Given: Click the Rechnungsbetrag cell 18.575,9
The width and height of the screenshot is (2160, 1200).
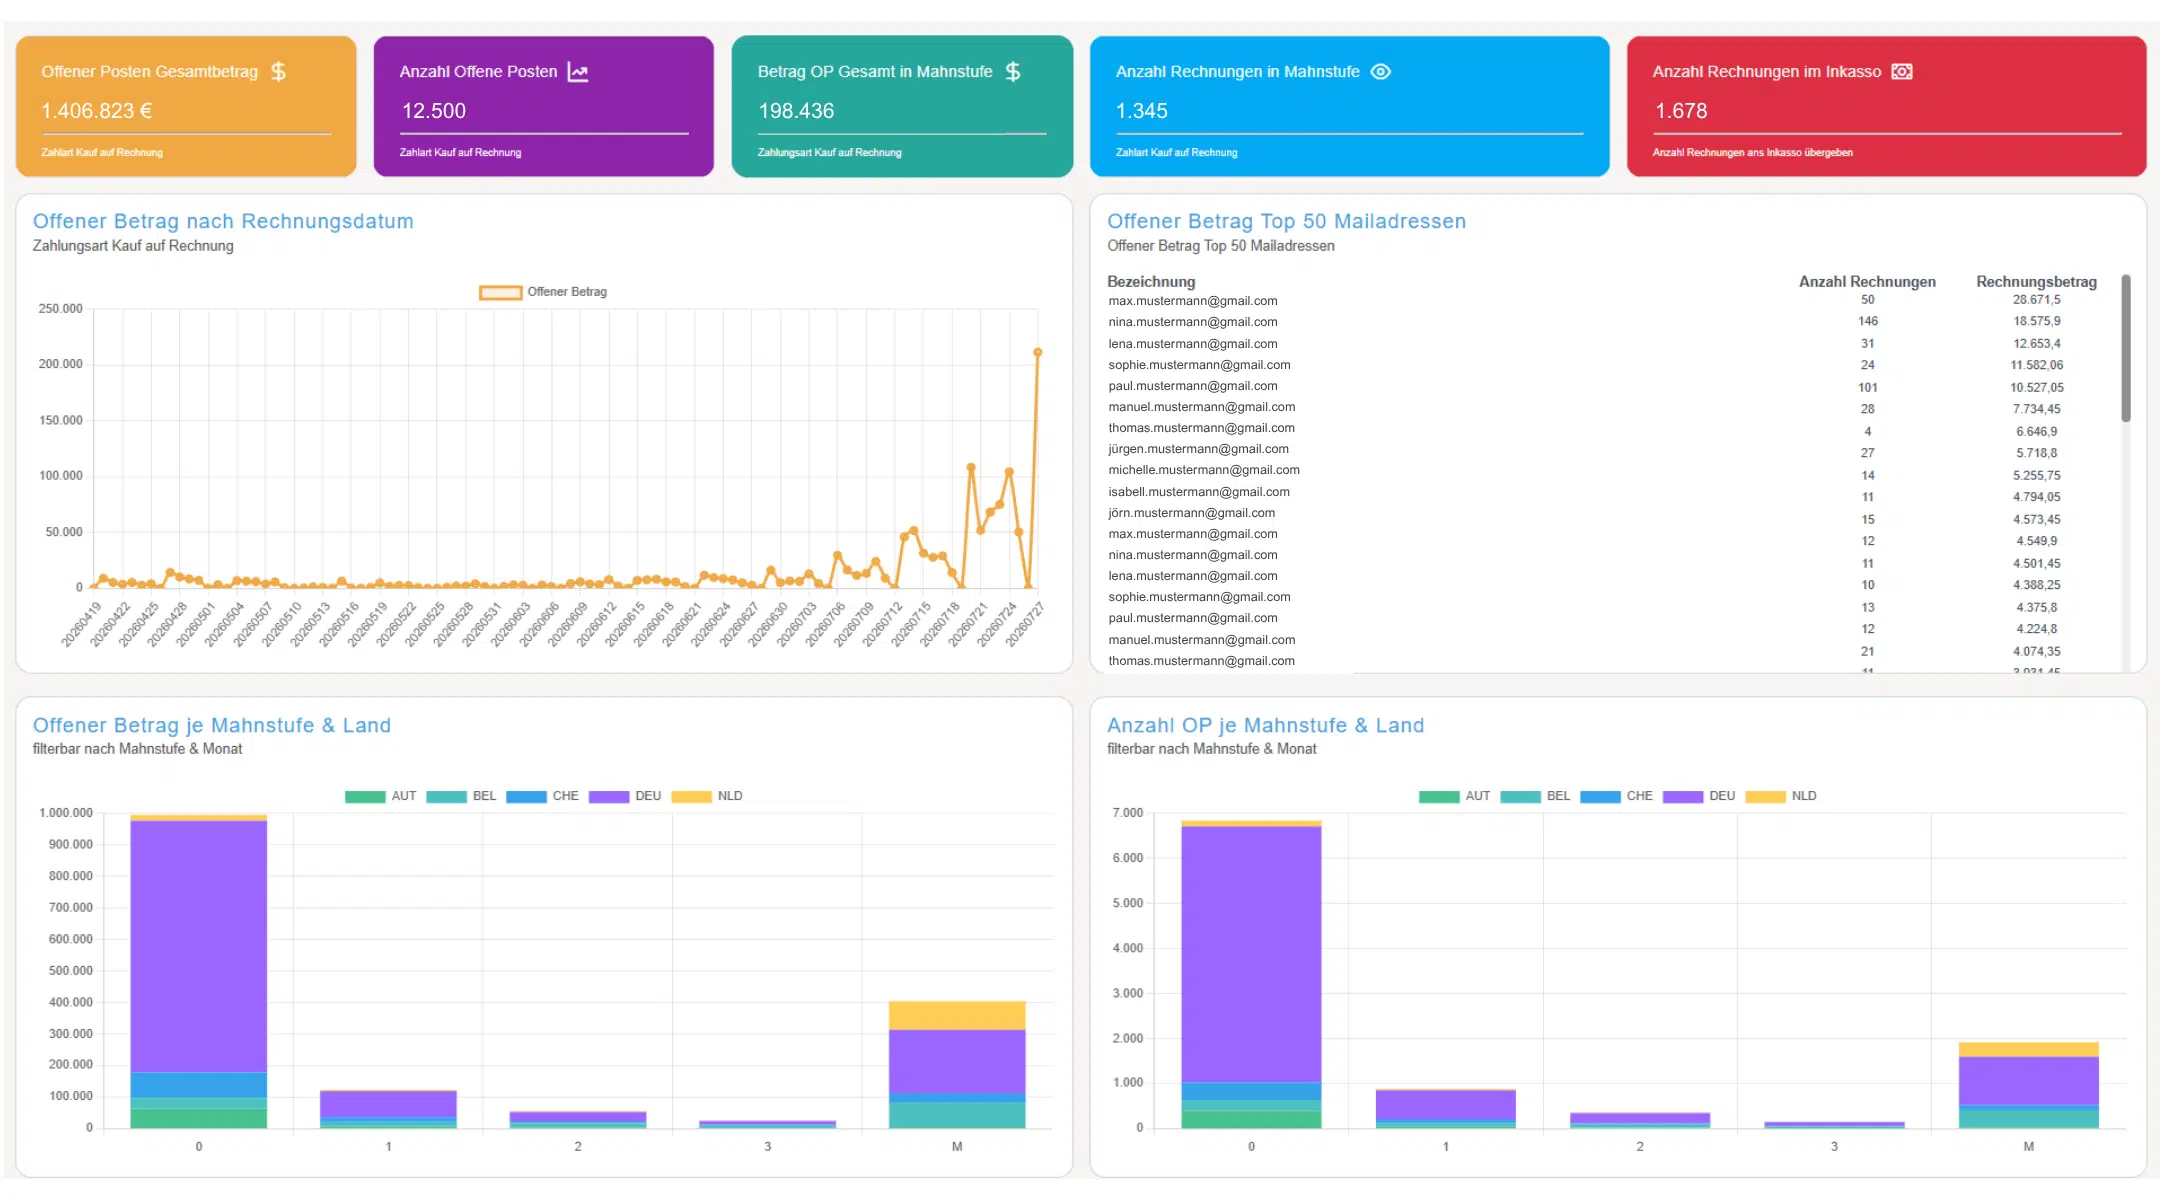Looking at the screenshot, I should point(2036,322).
